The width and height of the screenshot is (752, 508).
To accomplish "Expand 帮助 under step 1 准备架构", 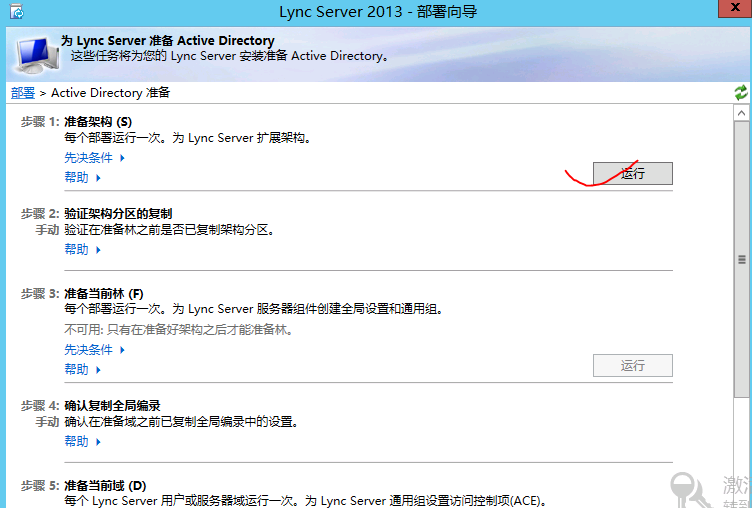I will [82, 177].
